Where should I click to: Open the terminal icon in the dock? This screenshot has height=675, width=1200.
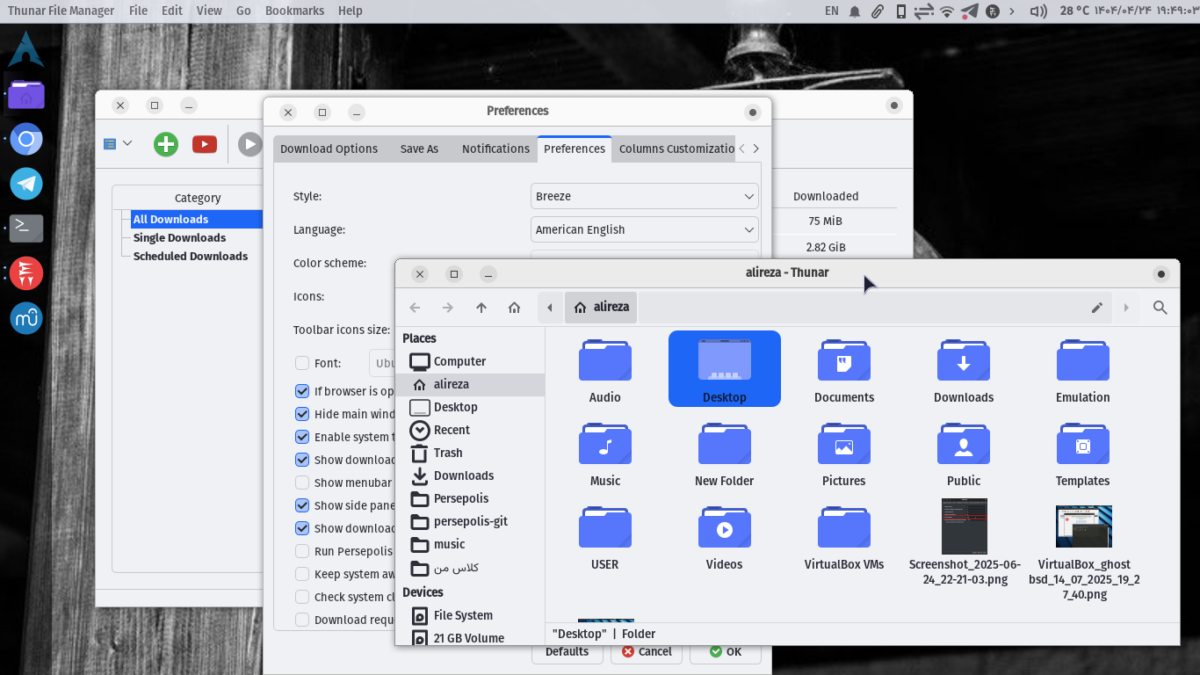pos(26,228)
